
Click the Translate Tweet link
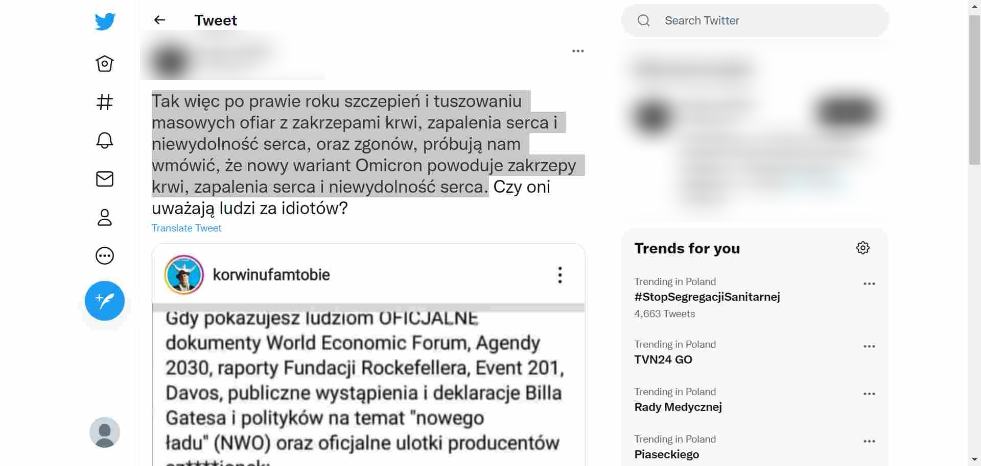point(186,228)
